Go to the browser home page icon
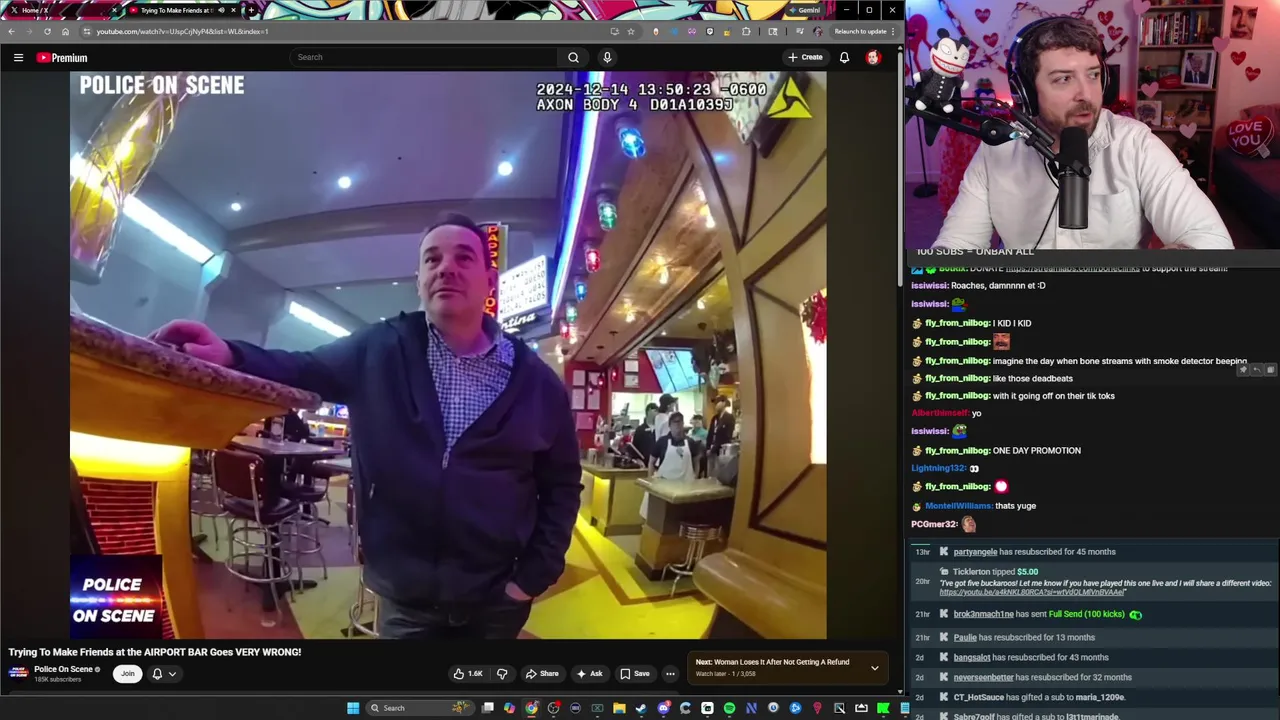 pyautogui.click(x=65, y=31)
